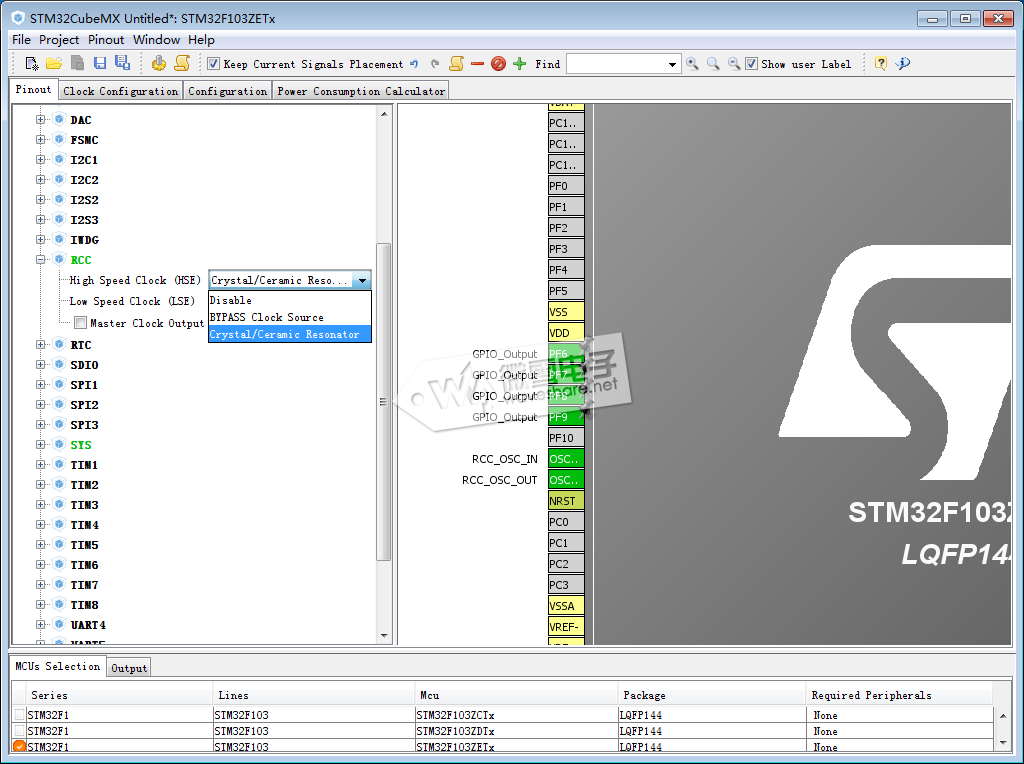This screenshot has height=764, width=1024.
Task: Click the Save Project floppy disk icon
Action: 100,63
